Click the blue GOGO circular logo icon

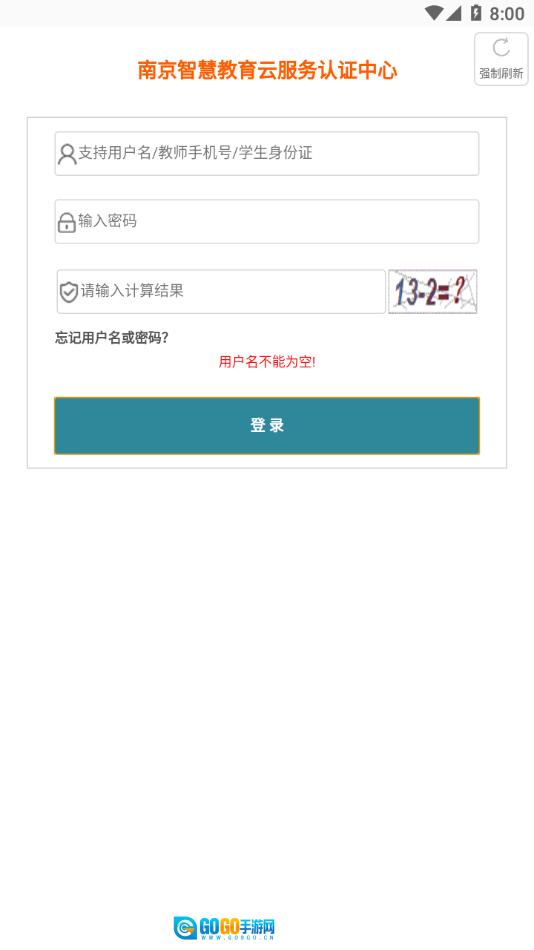(185, 927)
